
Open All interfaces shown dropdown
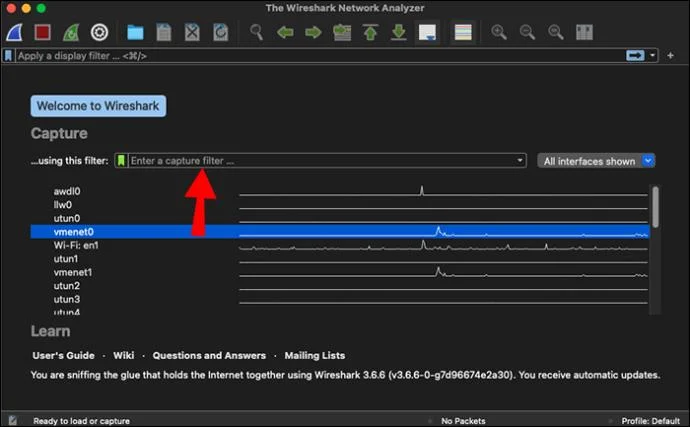[x=596, y=161]
